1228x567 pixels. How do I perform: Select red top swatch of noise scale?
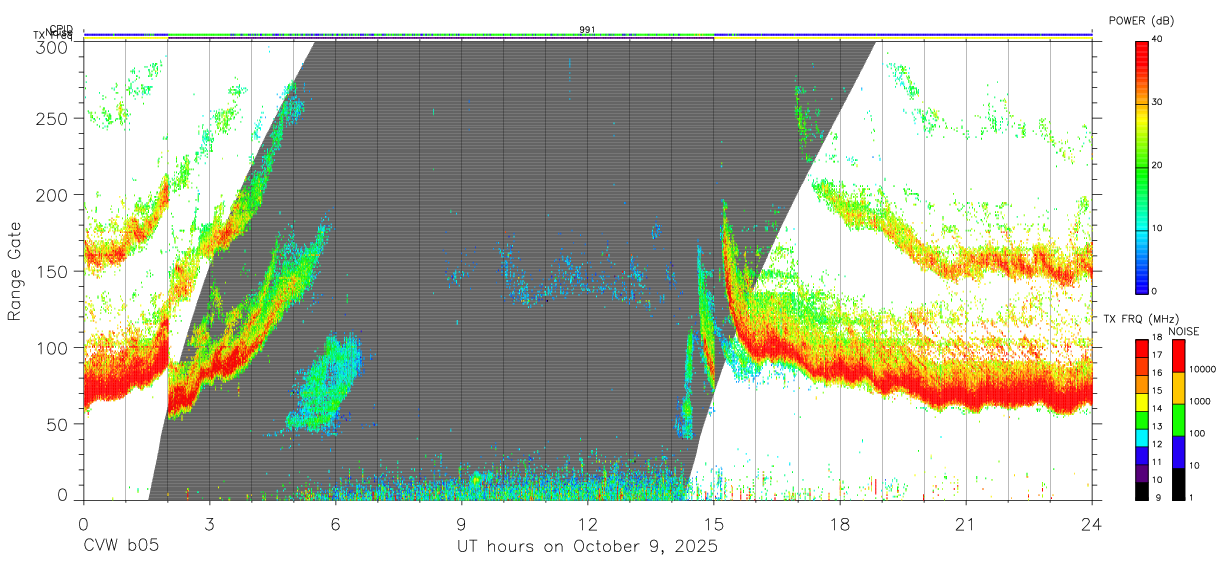(1180, 355)
